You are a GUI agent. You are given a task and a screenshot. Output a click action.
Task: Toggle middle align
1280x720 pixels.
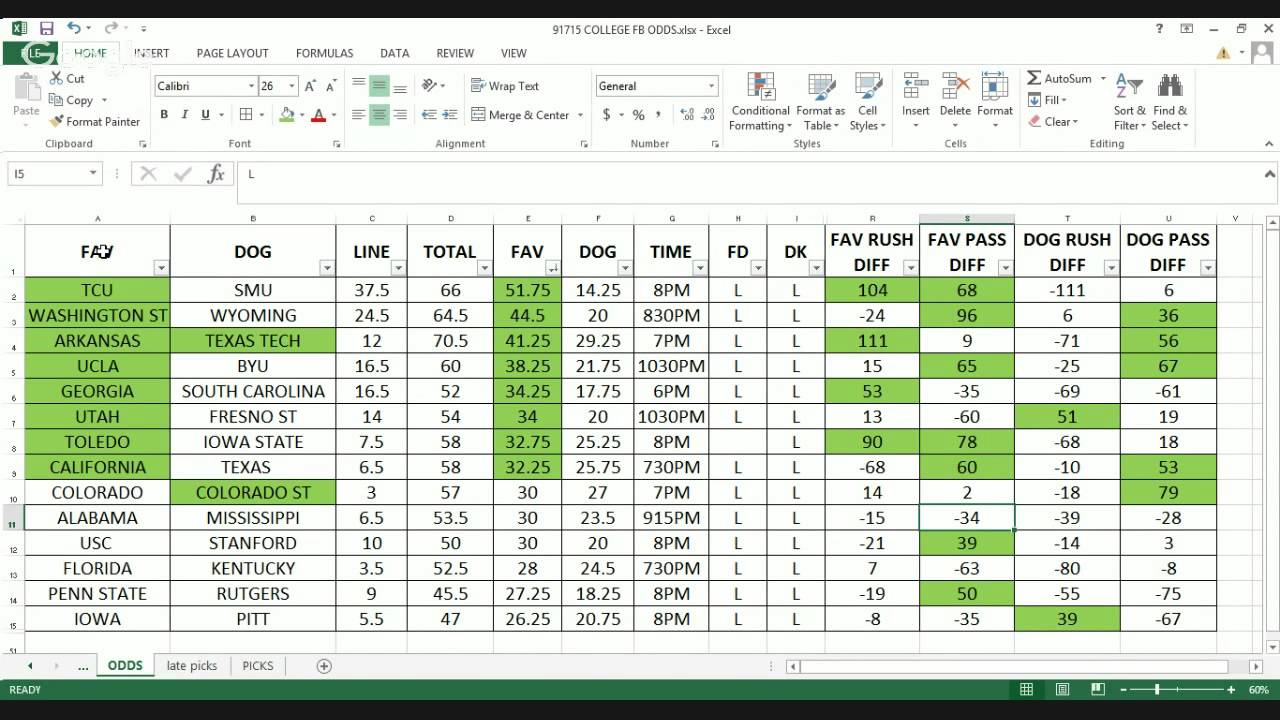tap(379, 86)
